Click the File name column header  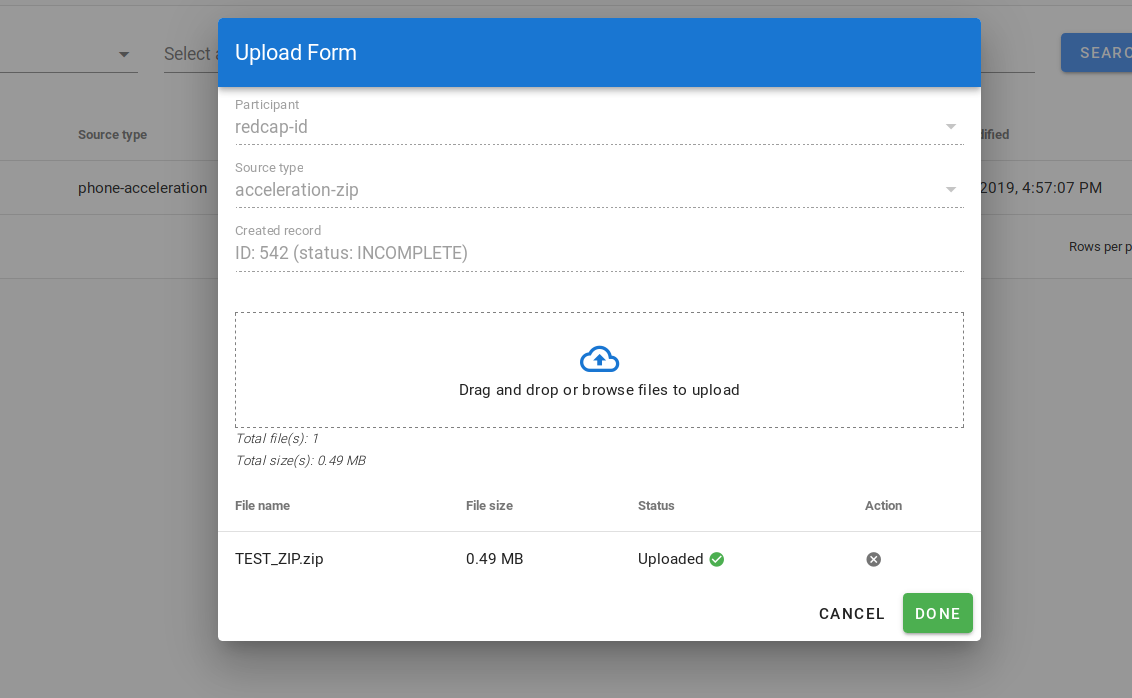click(x=263, y=505)
